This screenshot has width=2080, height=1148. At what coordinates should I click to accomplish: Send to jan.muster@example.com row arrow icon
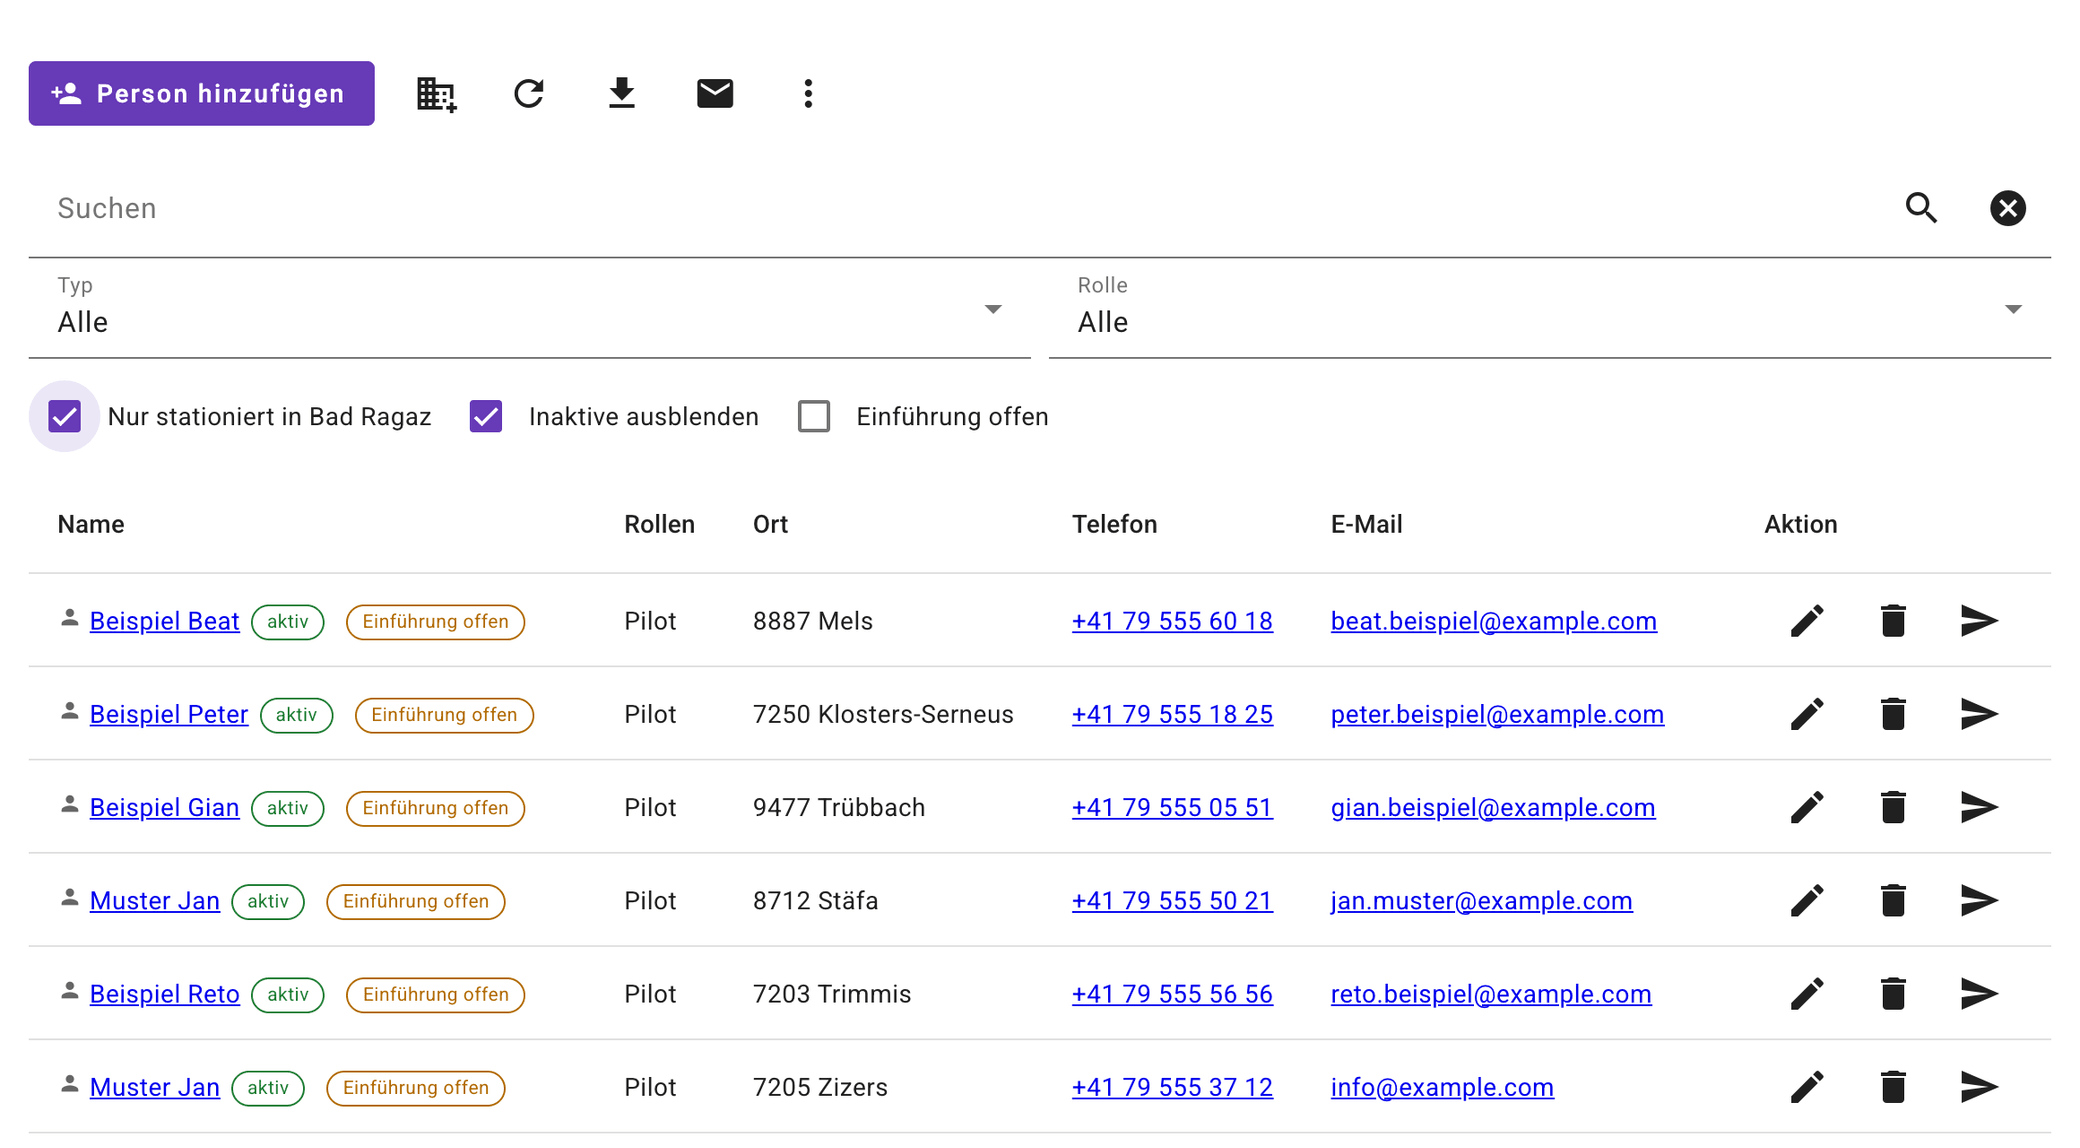click(x=1979, y=901)
